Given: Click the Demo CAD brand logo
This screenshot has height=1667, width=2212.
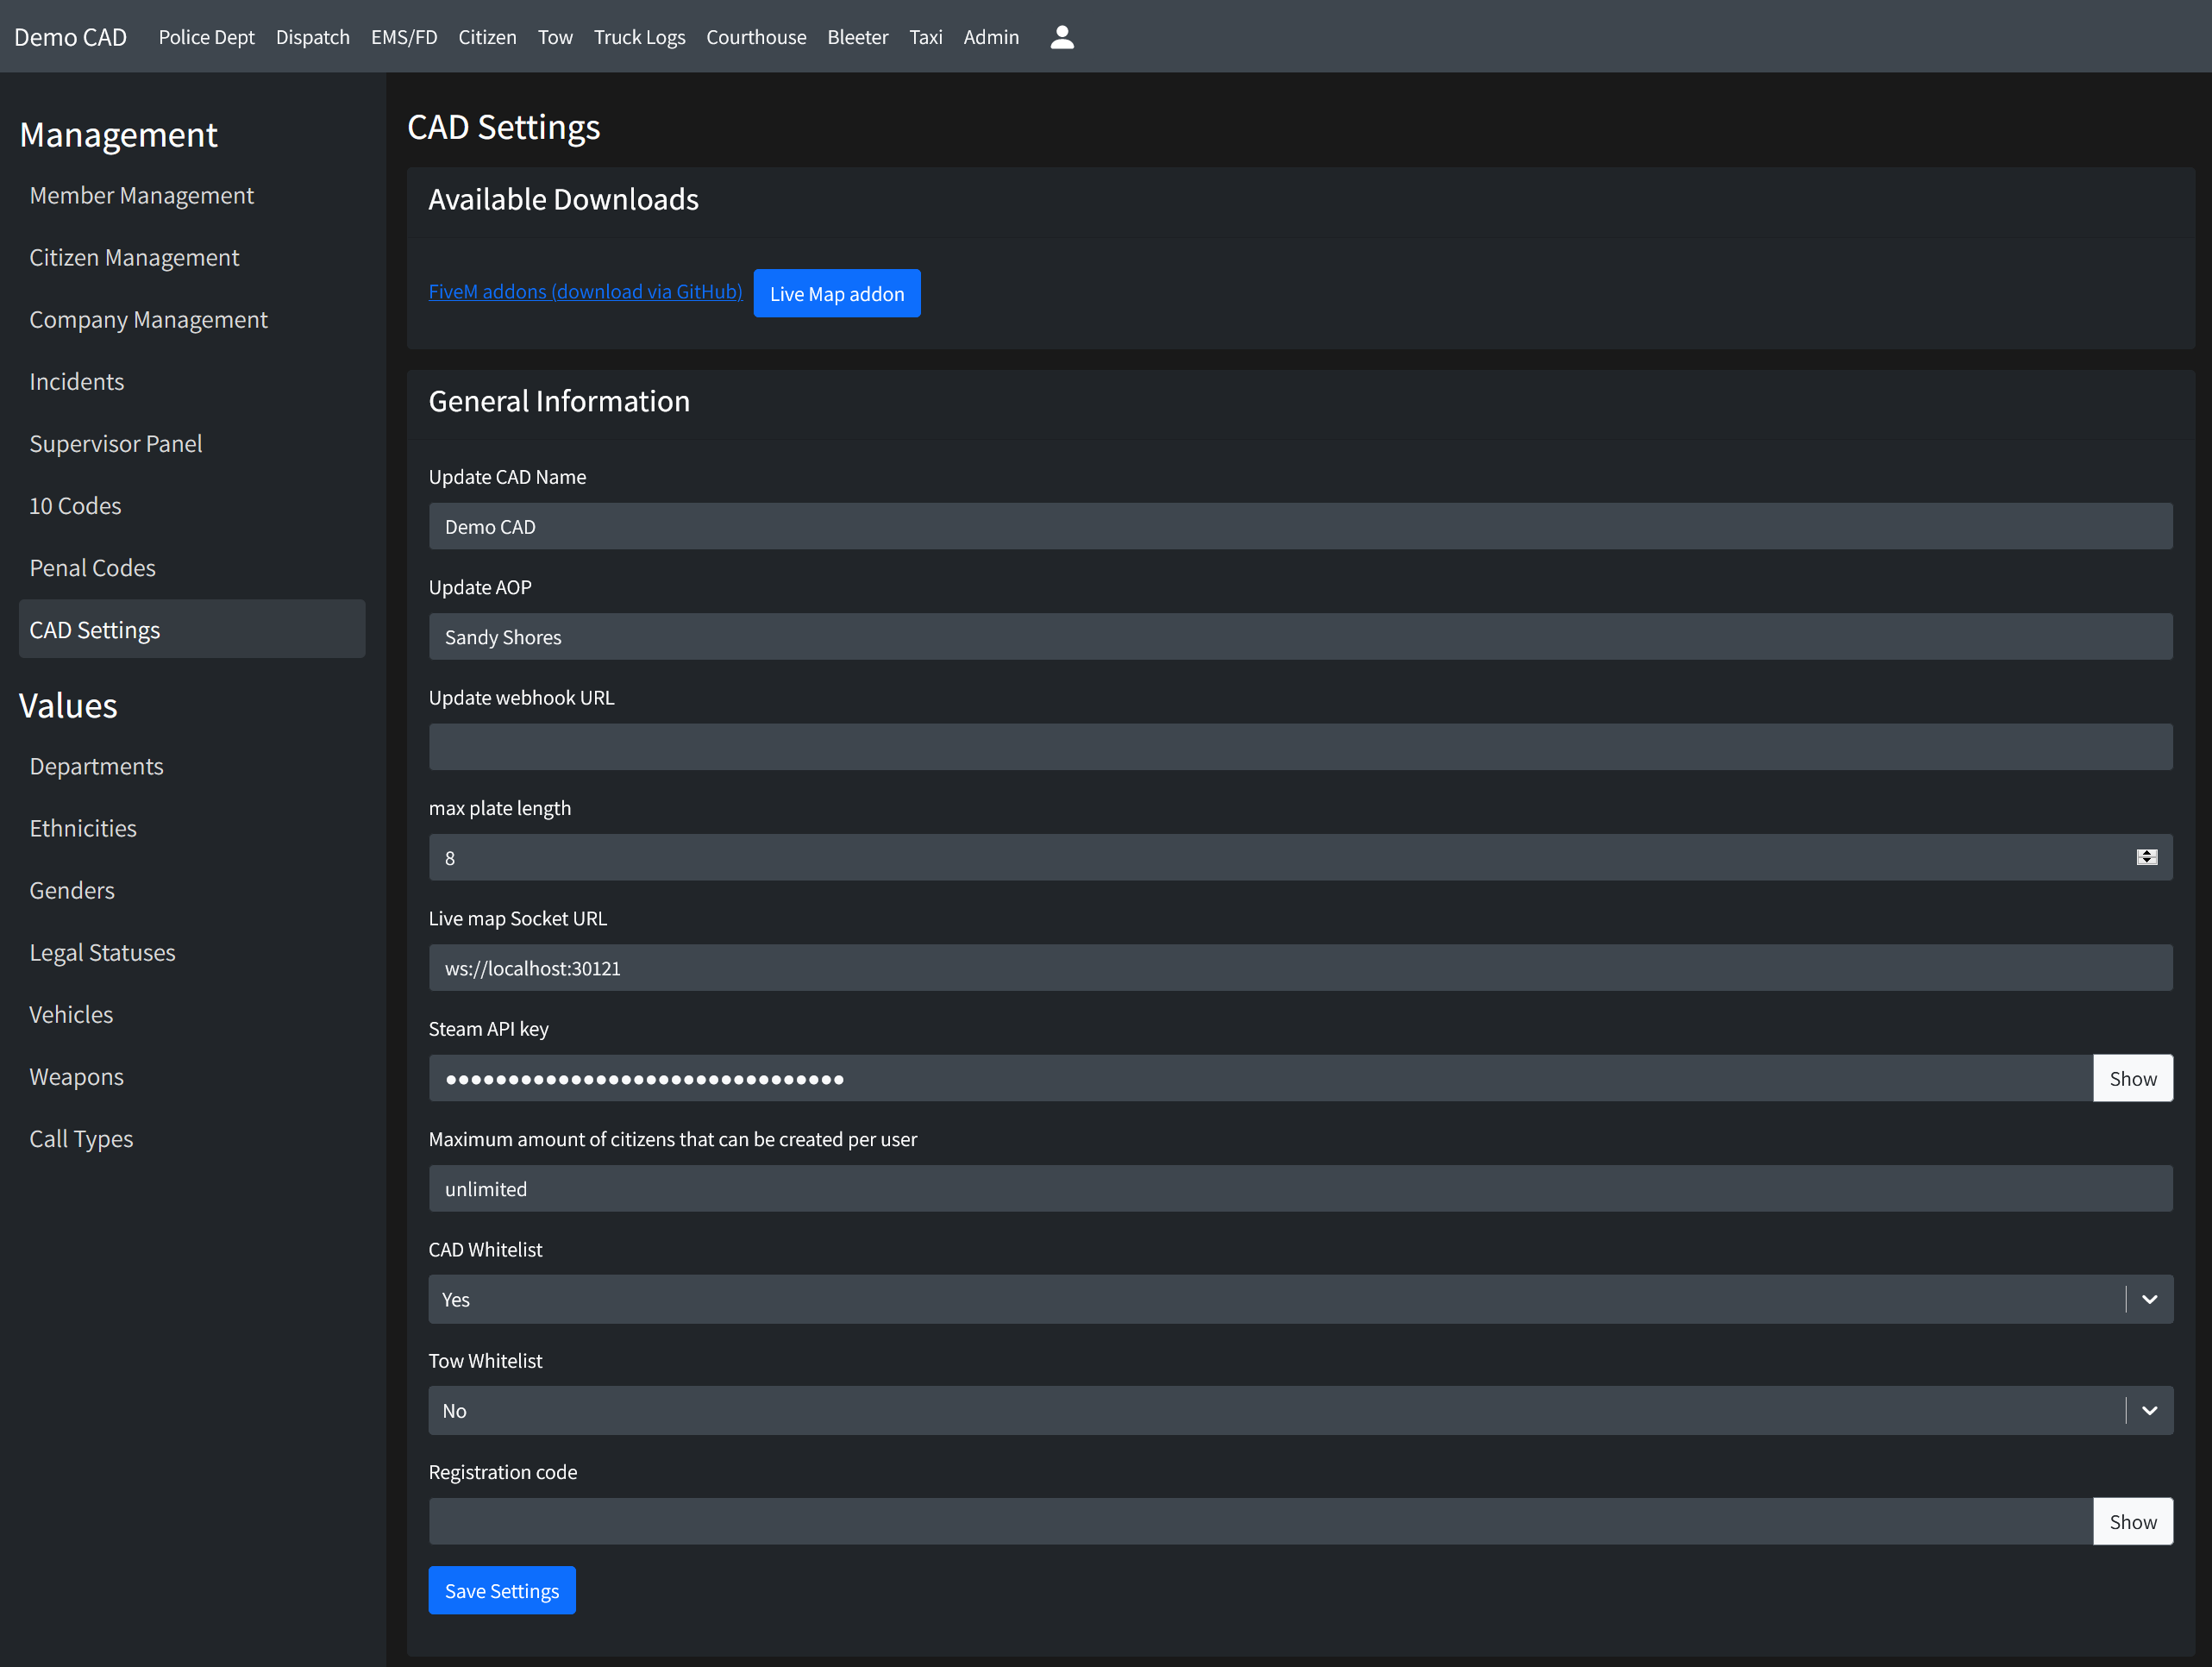Looking at the screenshot, I should tap(70, 37).
